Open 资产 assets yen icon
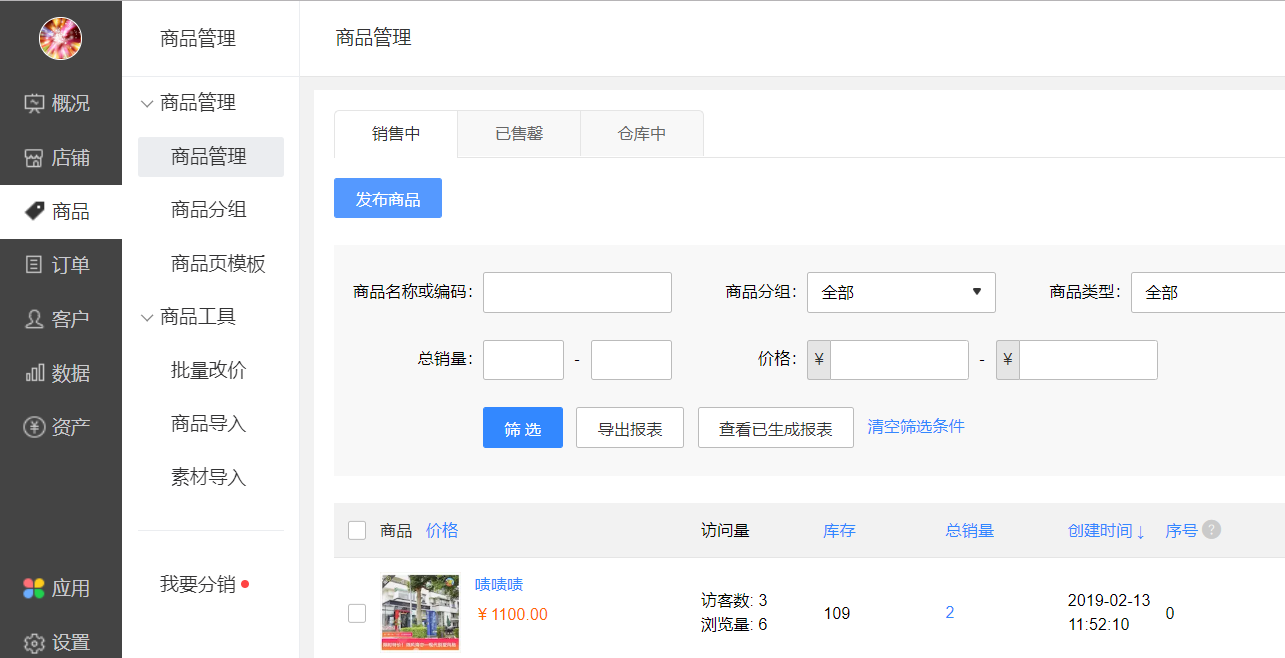Viewport: 1285px width, 658px height. pyautogui.click(x=35, y=427)
